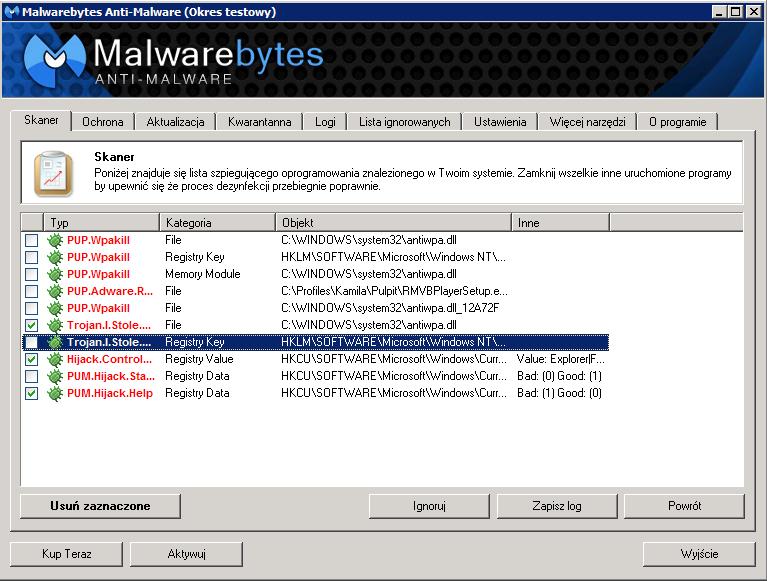The height and width of the screenshot is (581, 767).
Task: Click the Usuń zaznaczone button
Action: click(100, 506)
